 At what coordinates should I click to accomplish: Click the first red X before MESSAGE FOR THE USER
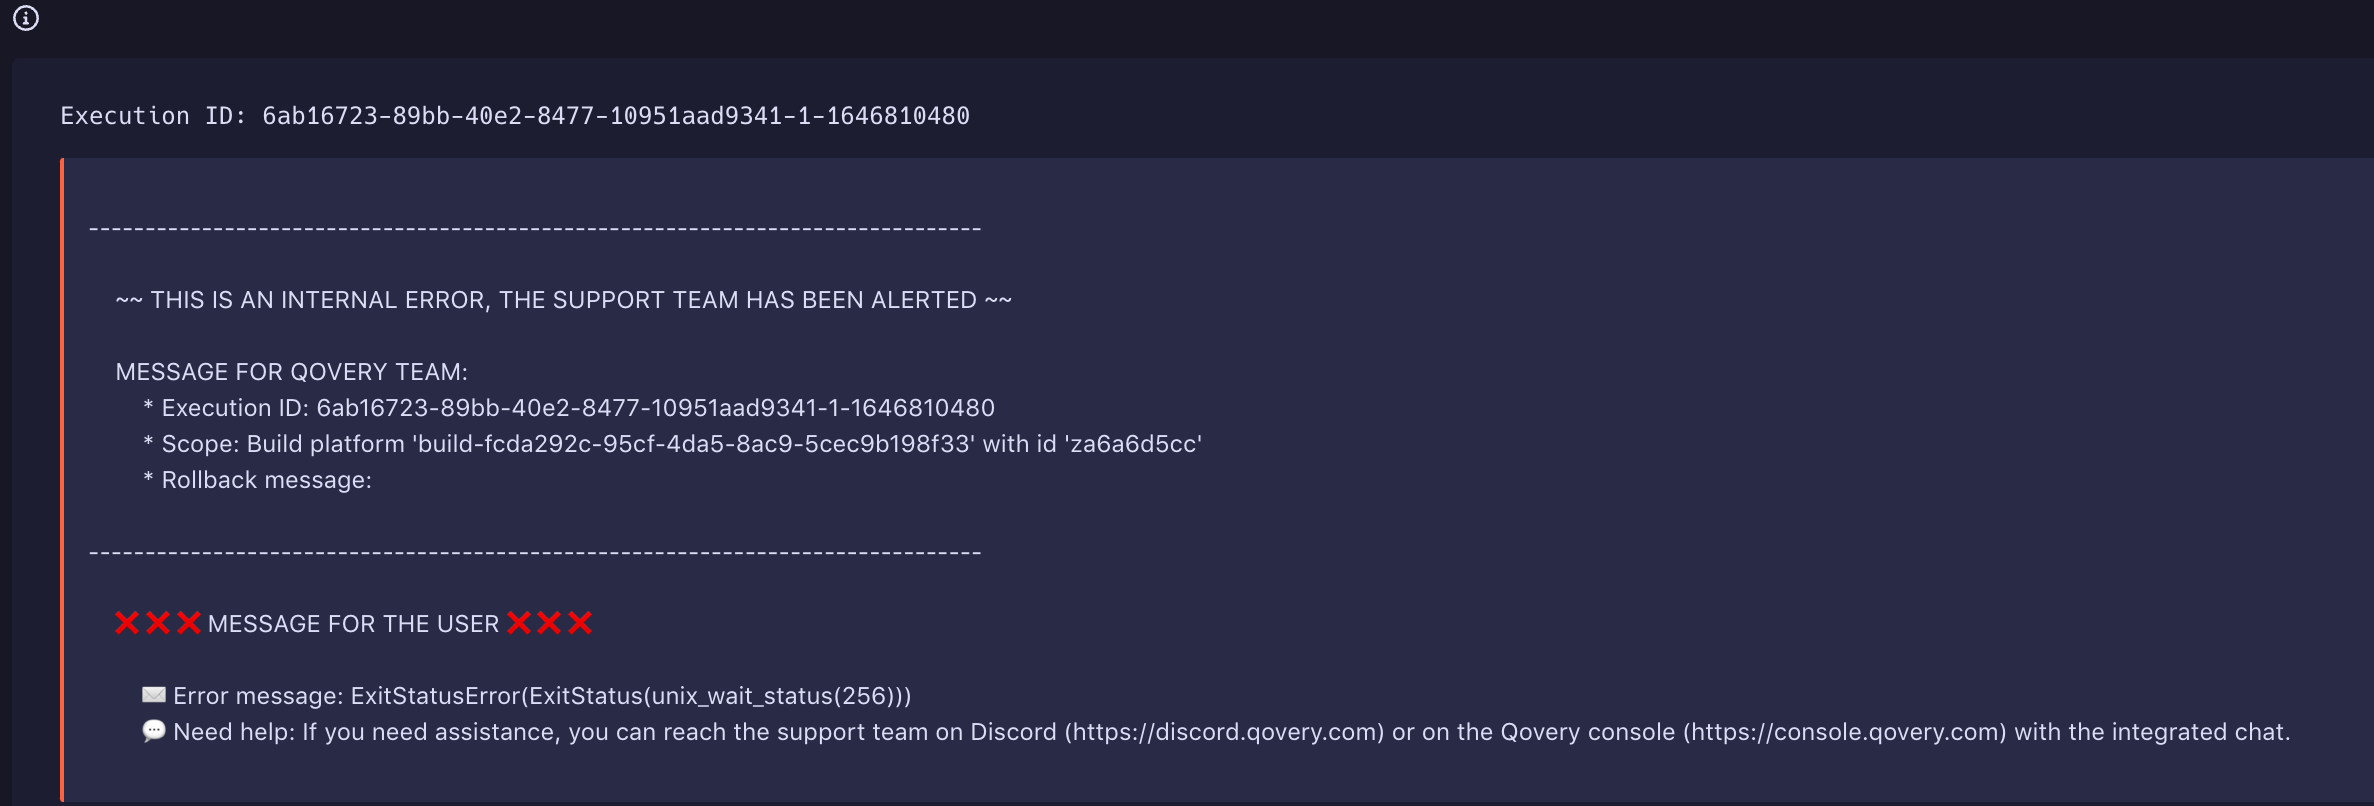(x=127, y=623)
